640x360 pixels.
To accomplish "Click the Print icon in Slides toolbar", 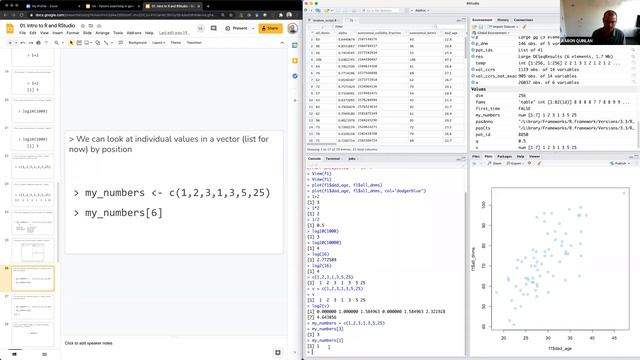I will (x=38, y=42).
